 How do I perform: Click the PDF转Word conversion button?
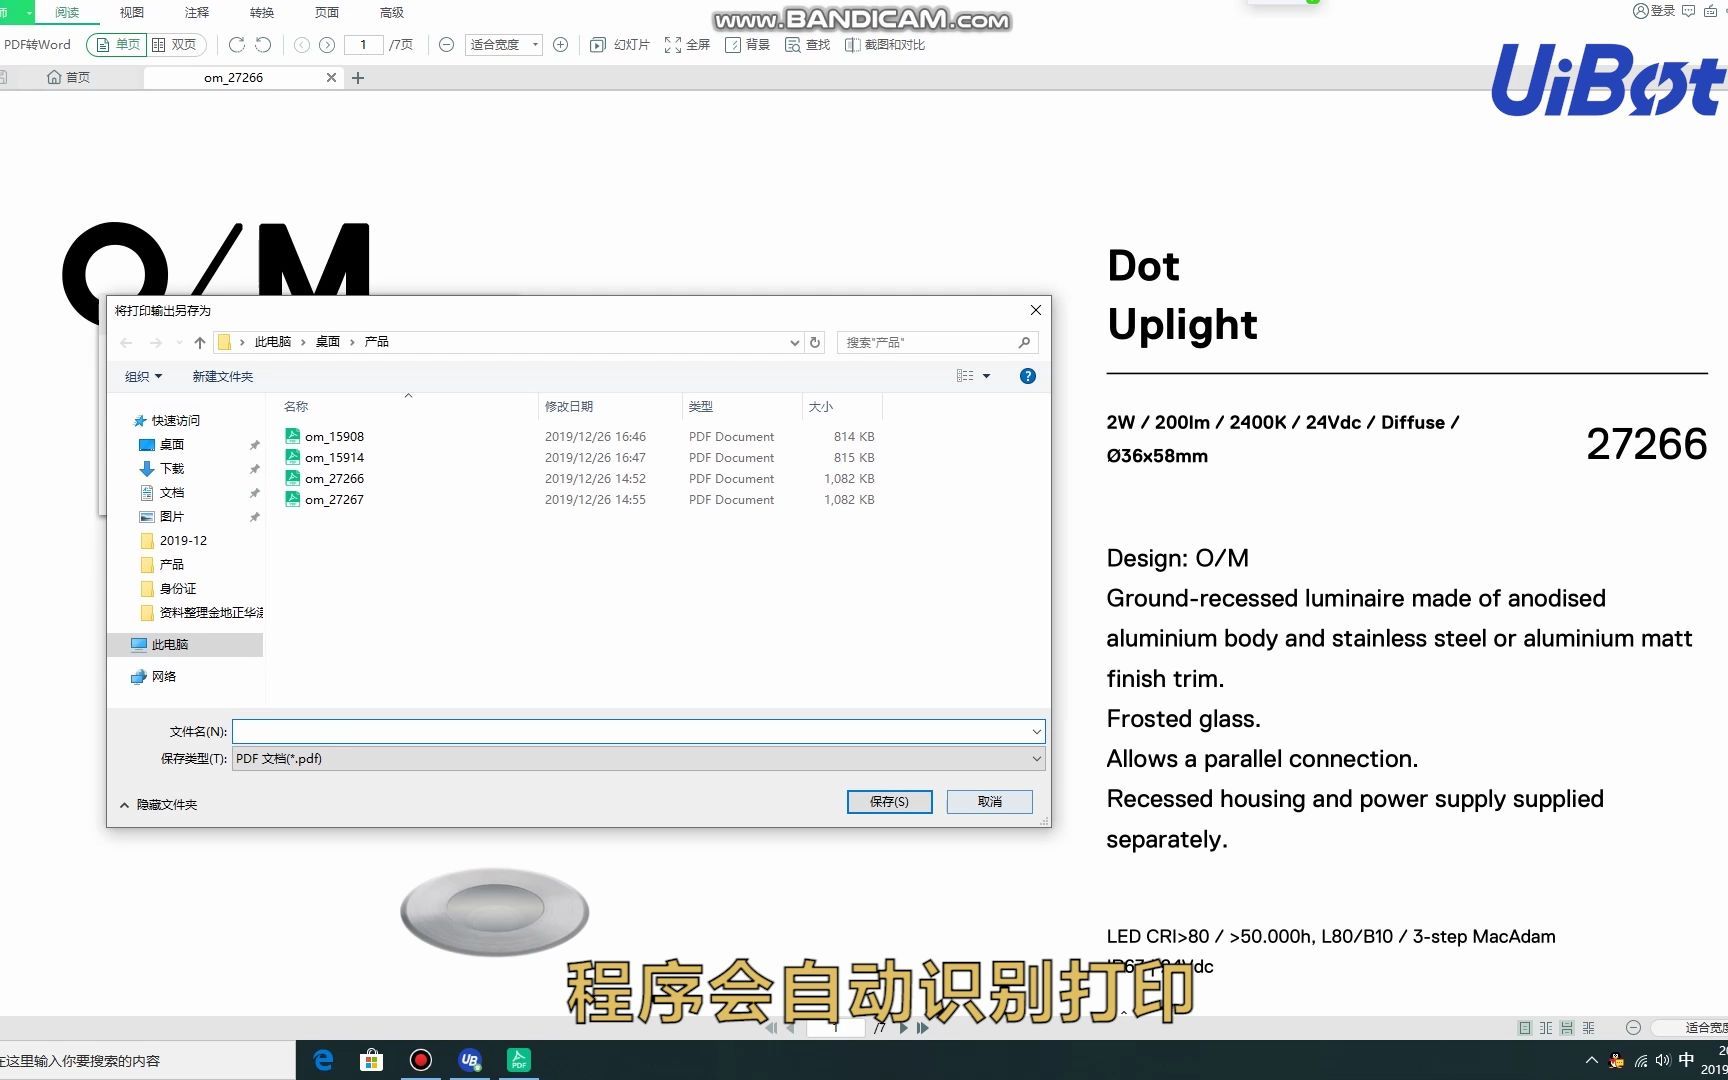pyautogui.click(x=37, y=44)
